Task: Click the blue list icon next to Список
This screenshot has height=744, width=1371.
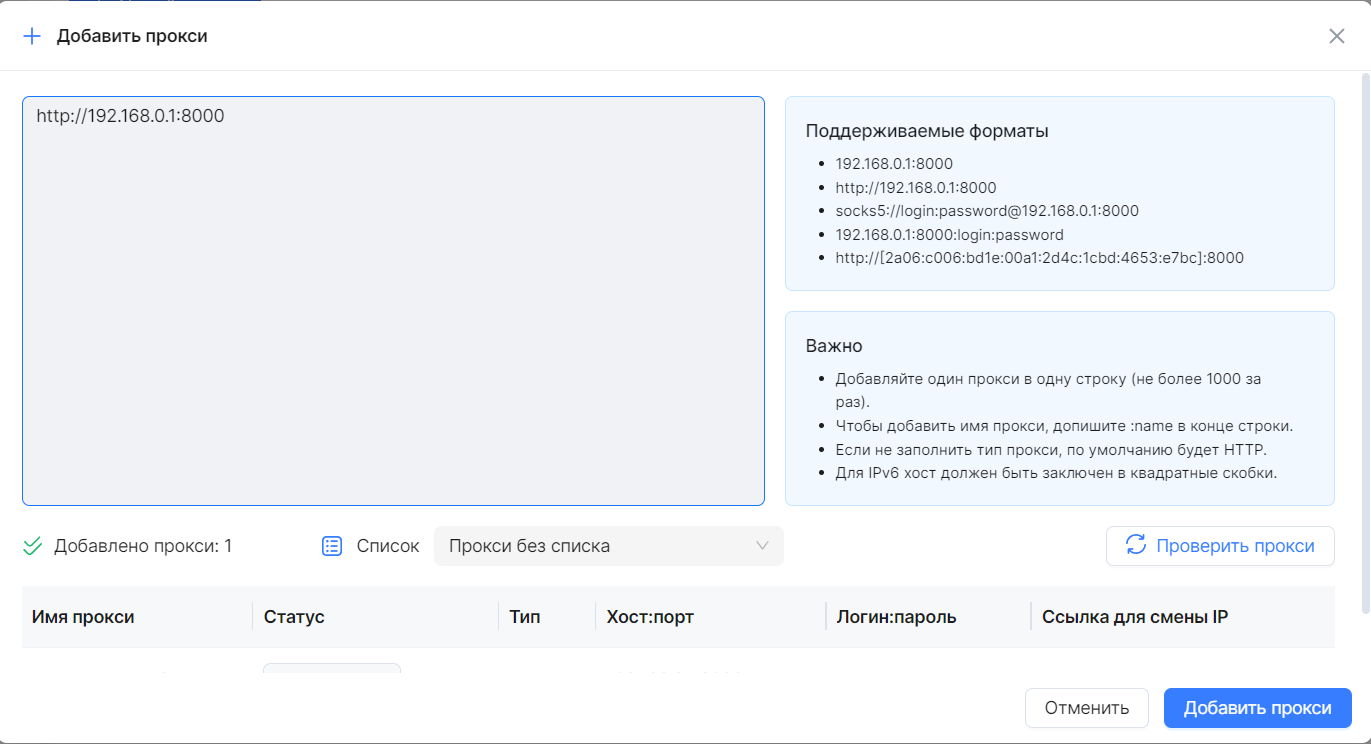Action: click(331, 545)
